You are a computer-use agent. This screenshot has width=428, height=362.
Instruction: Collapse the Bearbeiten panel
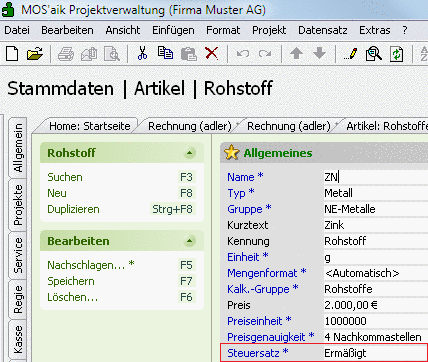pos(189,241)
